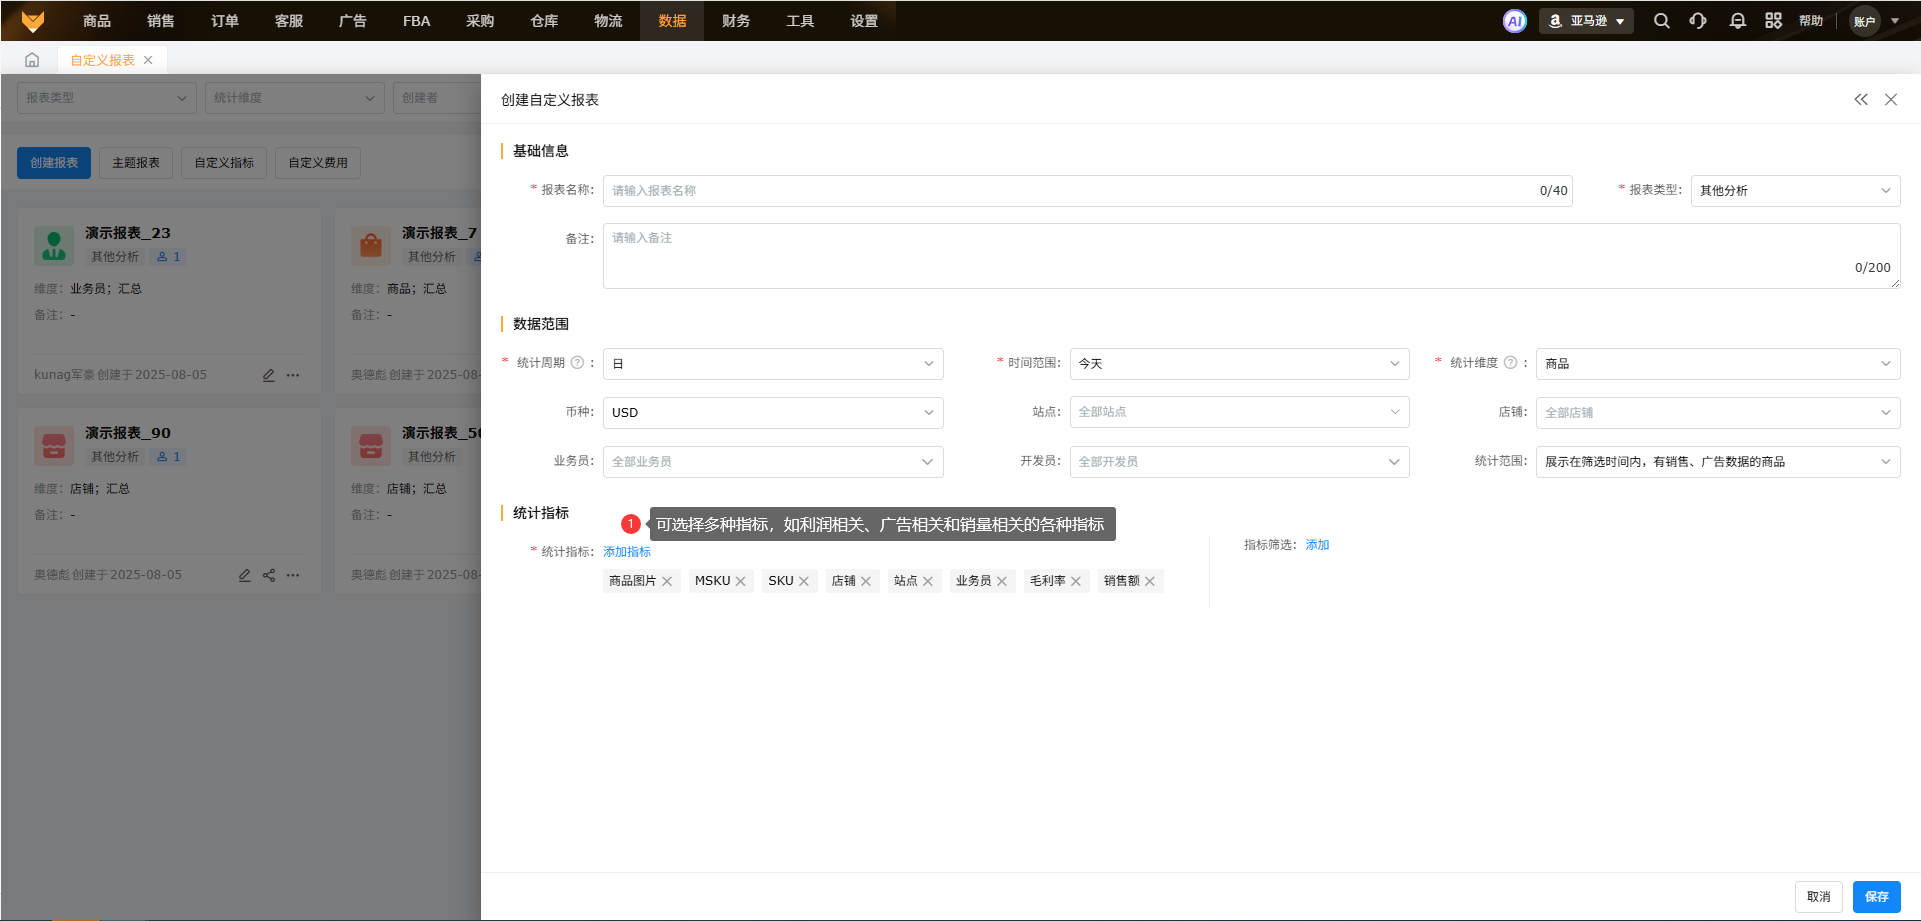The height and width of the screenshot is (921, 1921).
Task: Open the 财务 menu
Action: coord(736,21)
